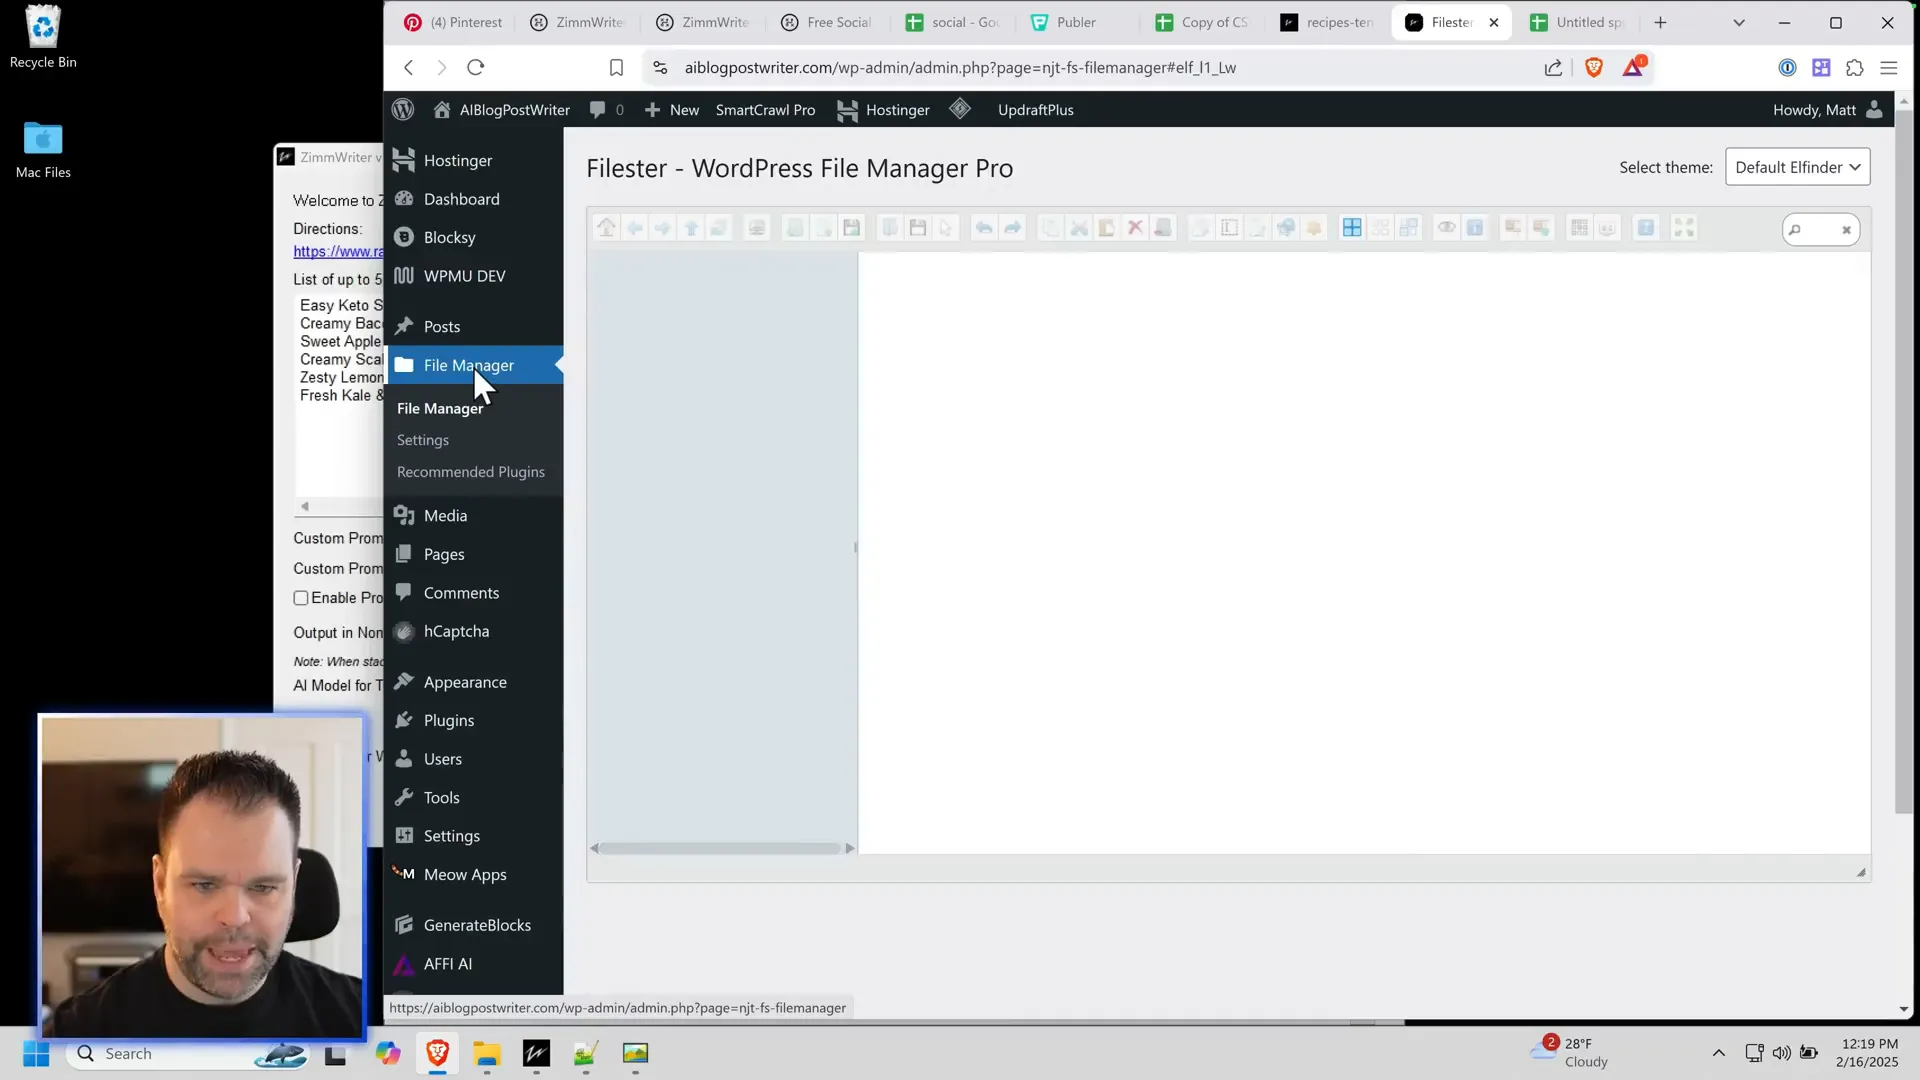This screenshot has height=1080, width=1920.
Task: Clear the Filester search box with X
Action: (x=1846, y=230)
